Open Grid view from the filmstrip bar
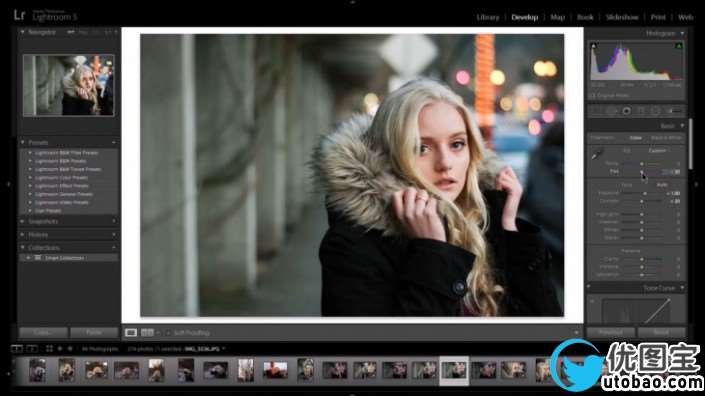This screenshot has width=705, height=396. [x=49, y=349]
